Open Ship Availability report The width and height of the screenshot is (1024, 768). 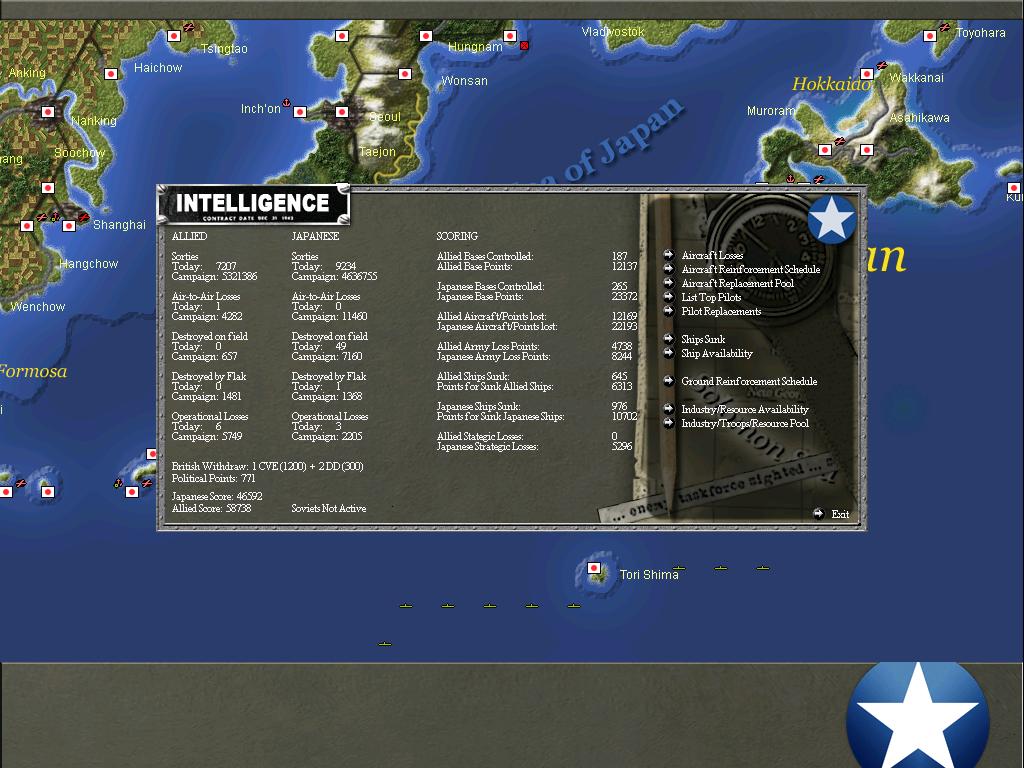pyautogui.click(x=716, y=353)
